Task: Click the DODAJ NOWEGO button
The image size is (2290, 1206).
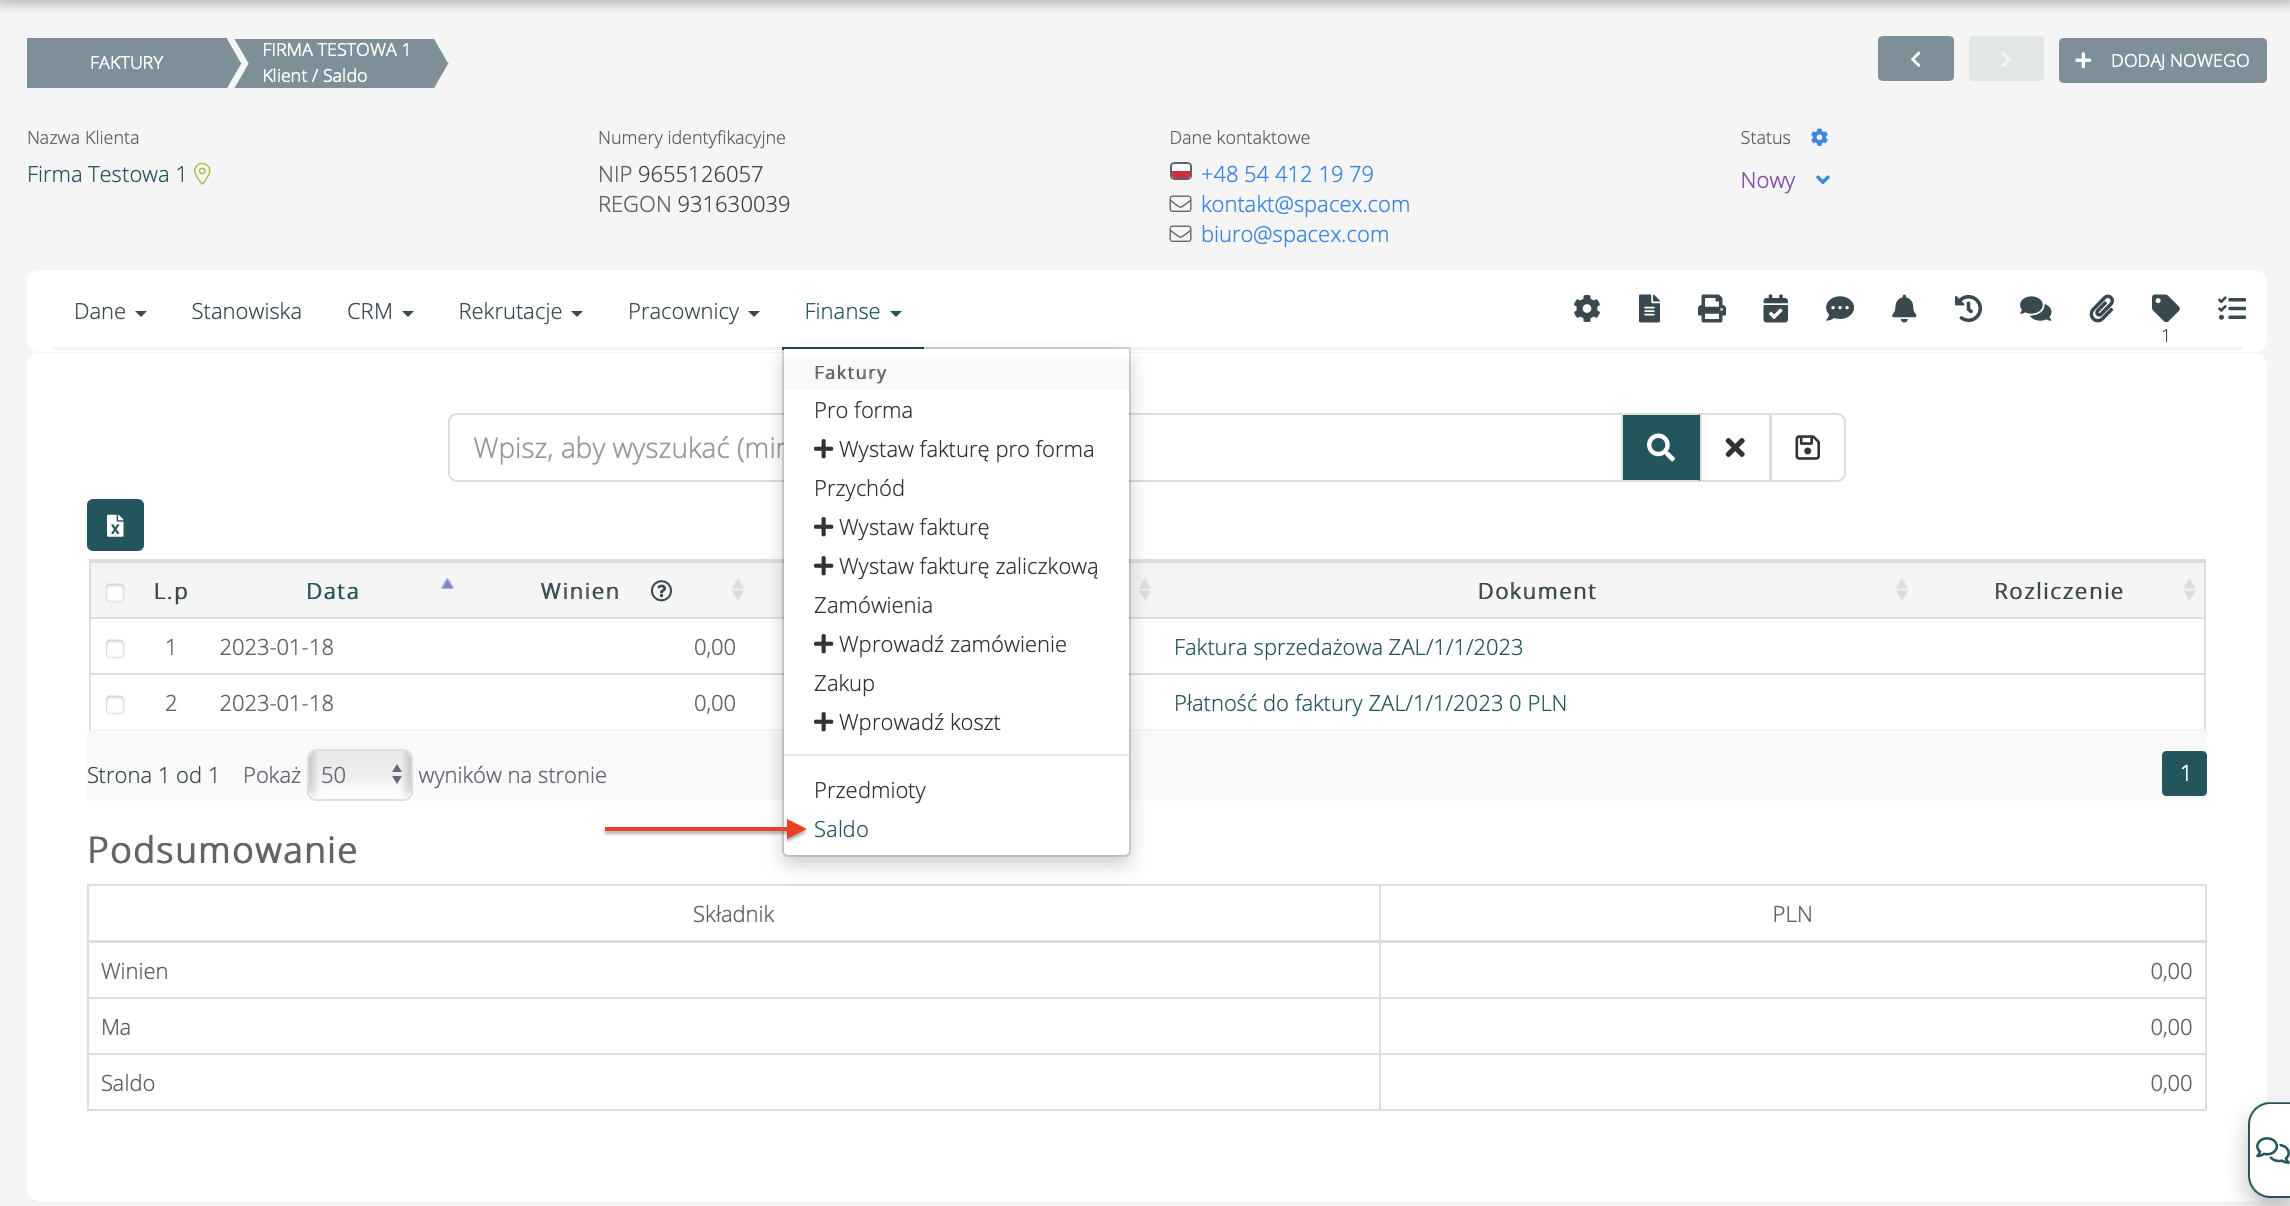Action: [x=2162, y=60]
